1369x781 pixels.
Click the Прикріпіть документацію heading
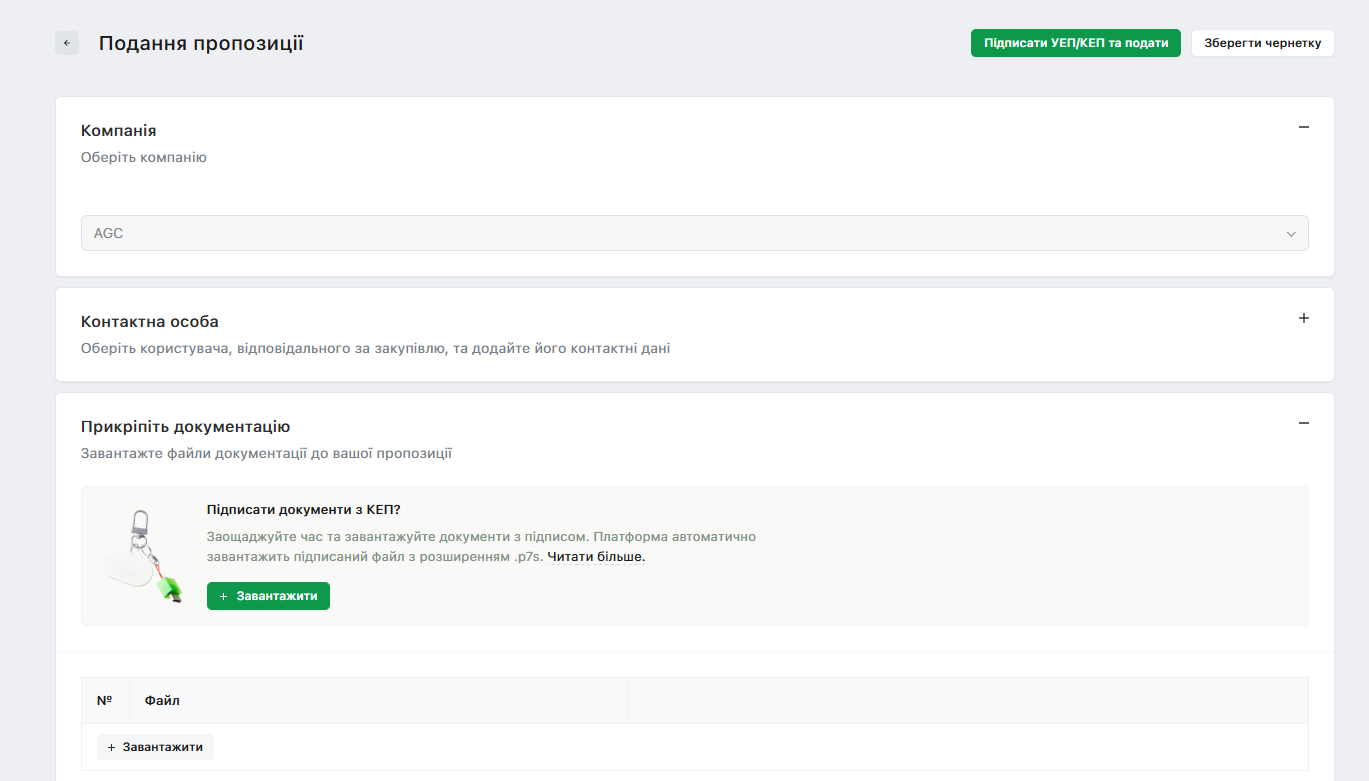pos(185,427)
